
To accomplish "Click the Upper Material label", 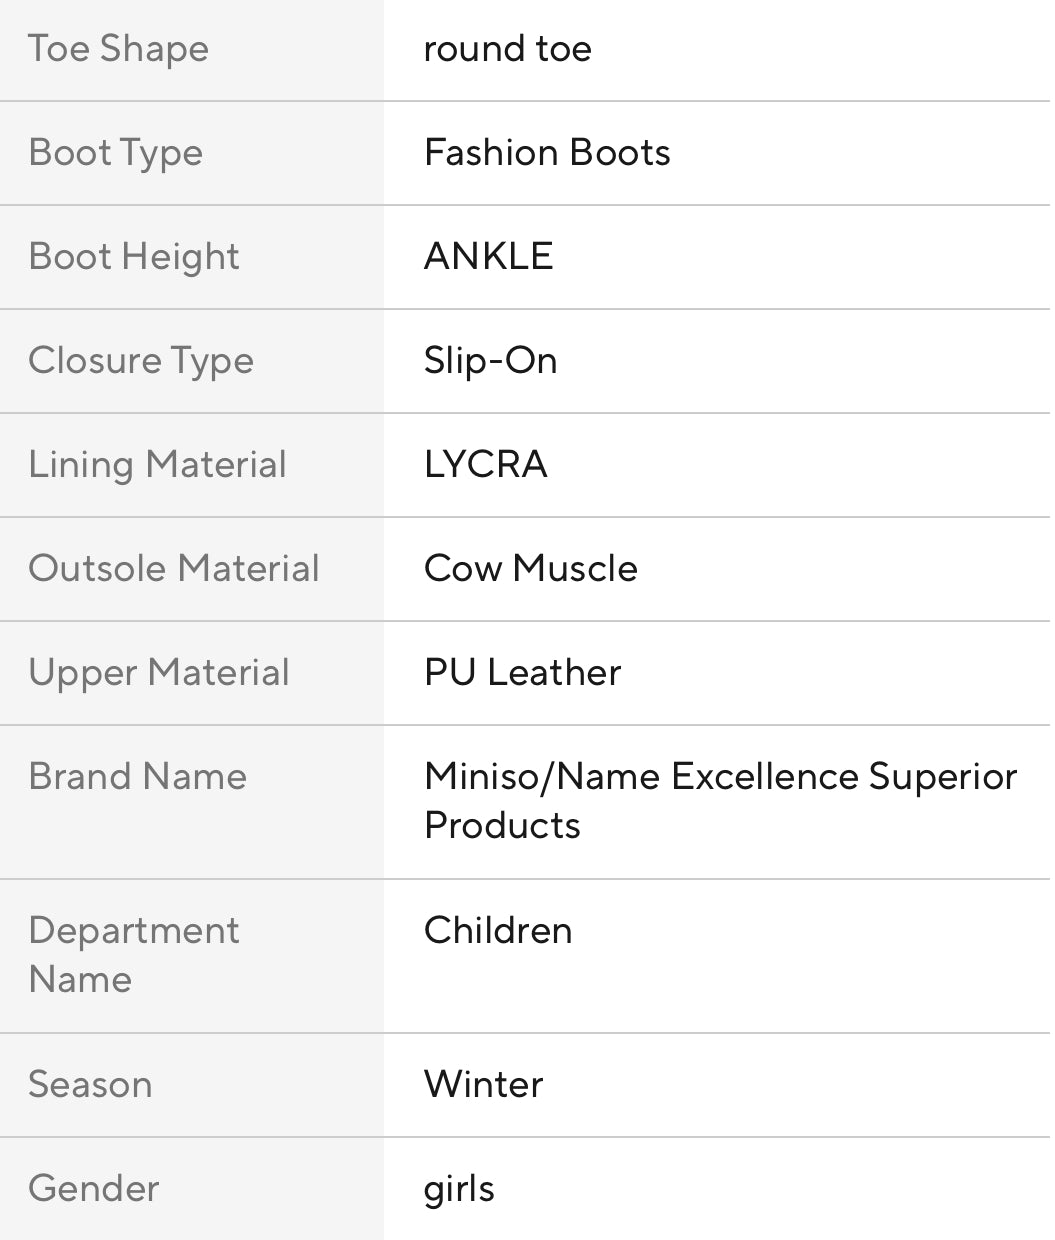I will pyautogui.click(x=158, y=673).
